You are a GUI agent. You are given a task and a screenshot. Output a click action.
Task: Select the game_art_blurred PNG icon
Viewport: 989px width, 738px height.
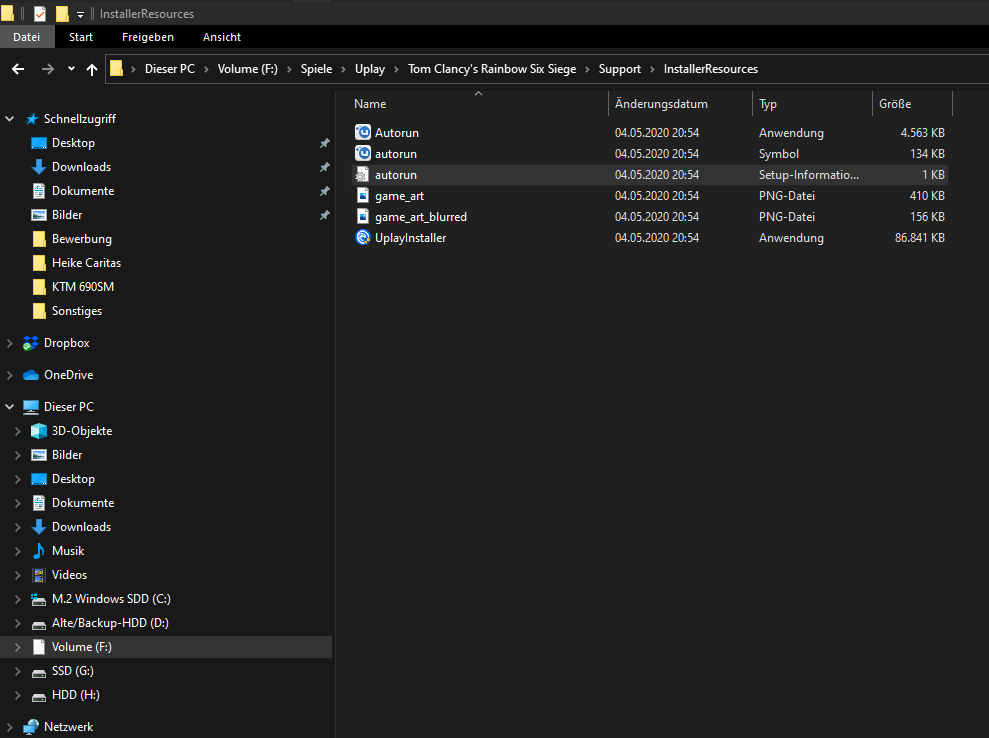tap(363, 216)
